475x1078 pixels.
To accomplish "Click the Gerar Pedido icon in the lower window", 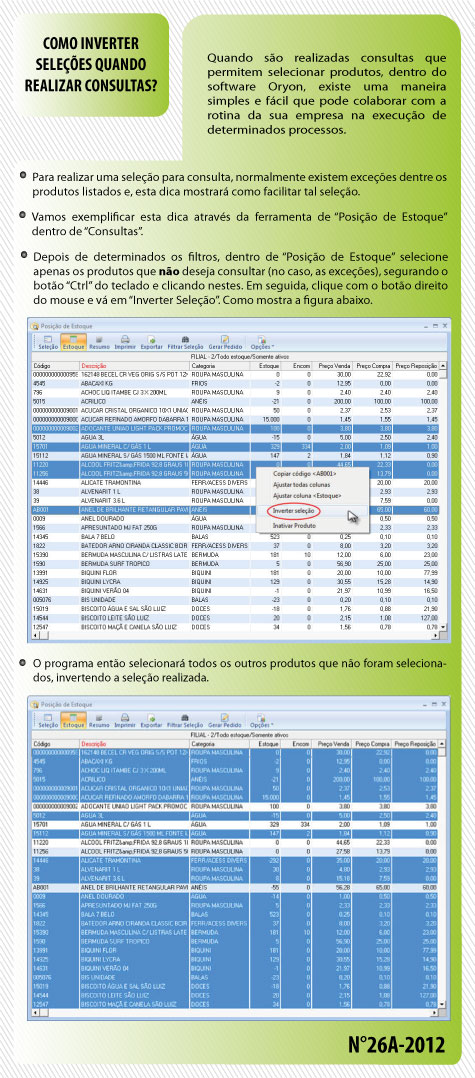I will tap(225, 720).
